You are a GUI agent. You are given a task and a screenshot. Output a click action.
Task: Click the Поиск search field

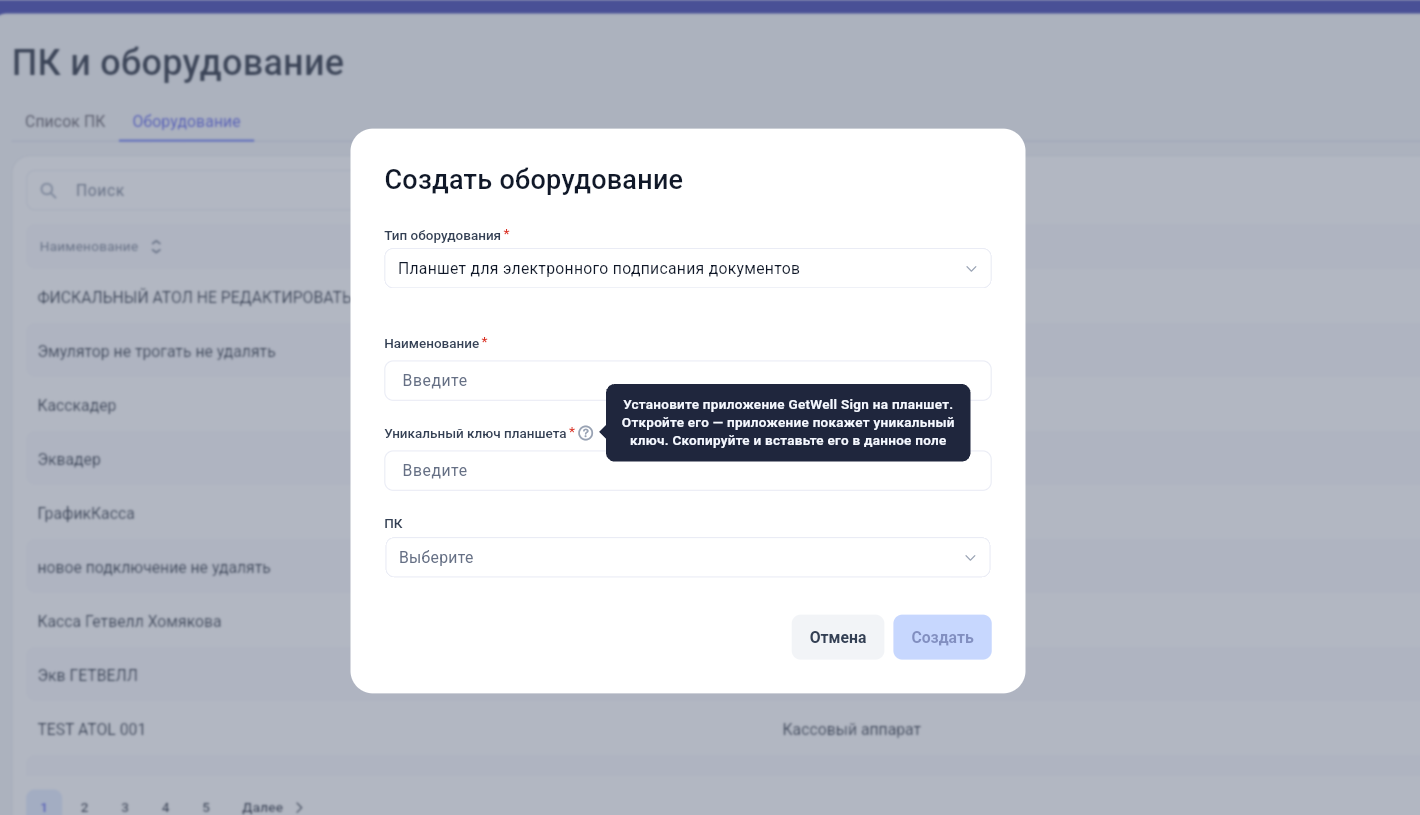(190, 190)
